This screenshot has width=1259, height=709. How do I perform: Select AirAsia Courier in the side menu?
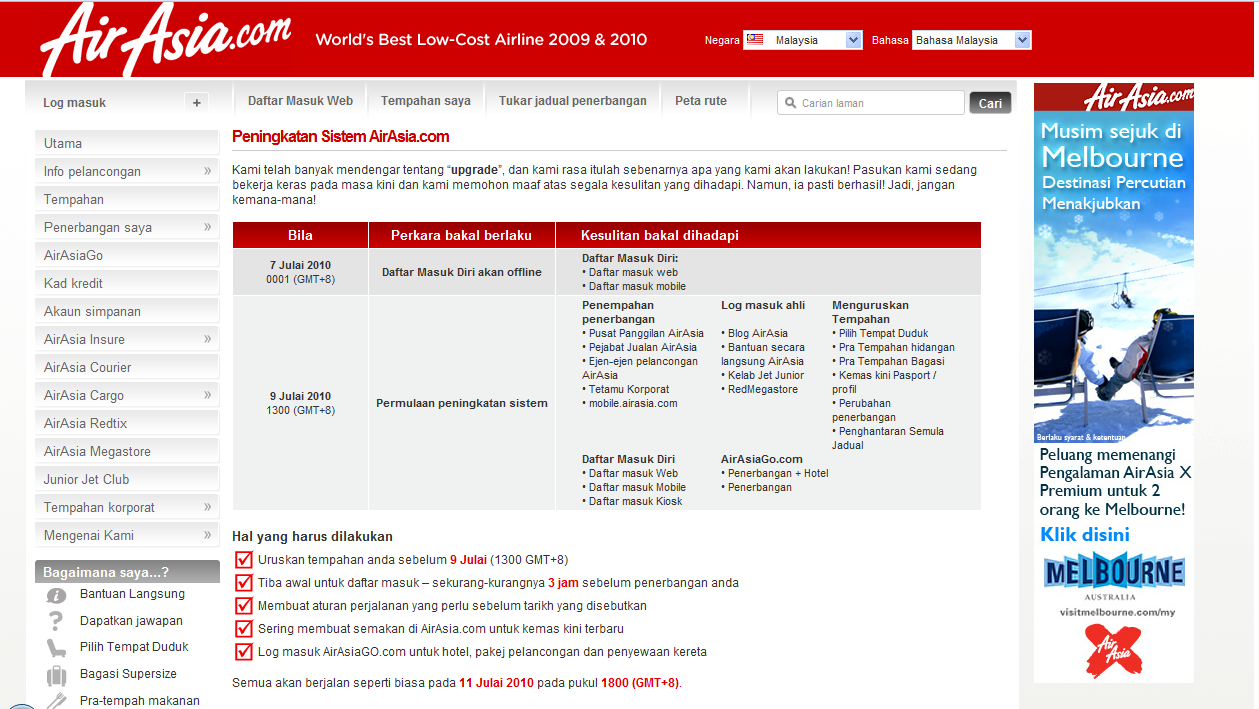(127, 367)
